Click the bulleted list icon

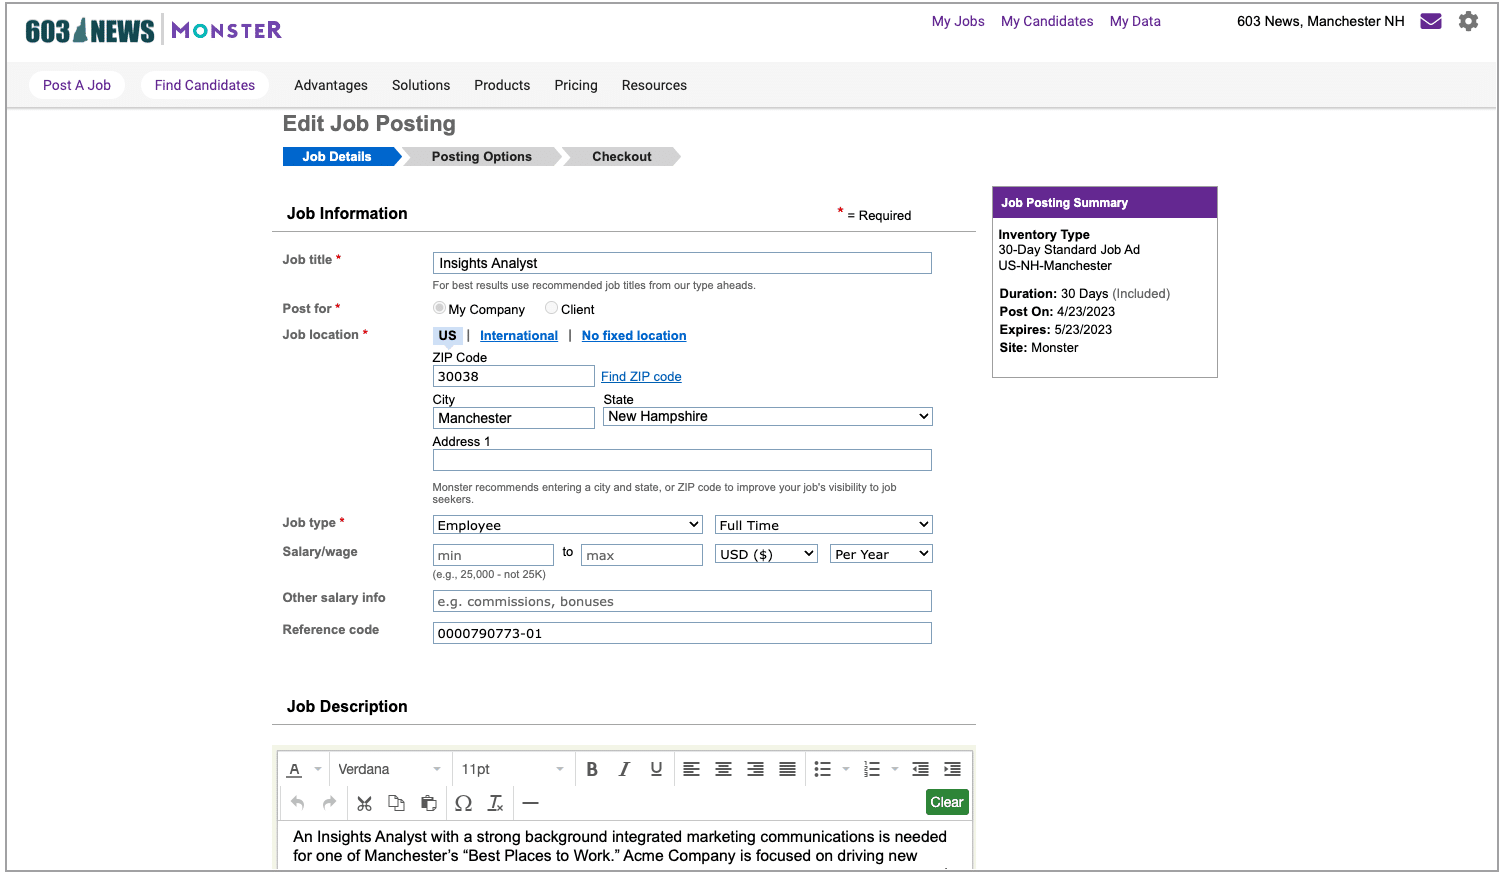coord(822,769)
